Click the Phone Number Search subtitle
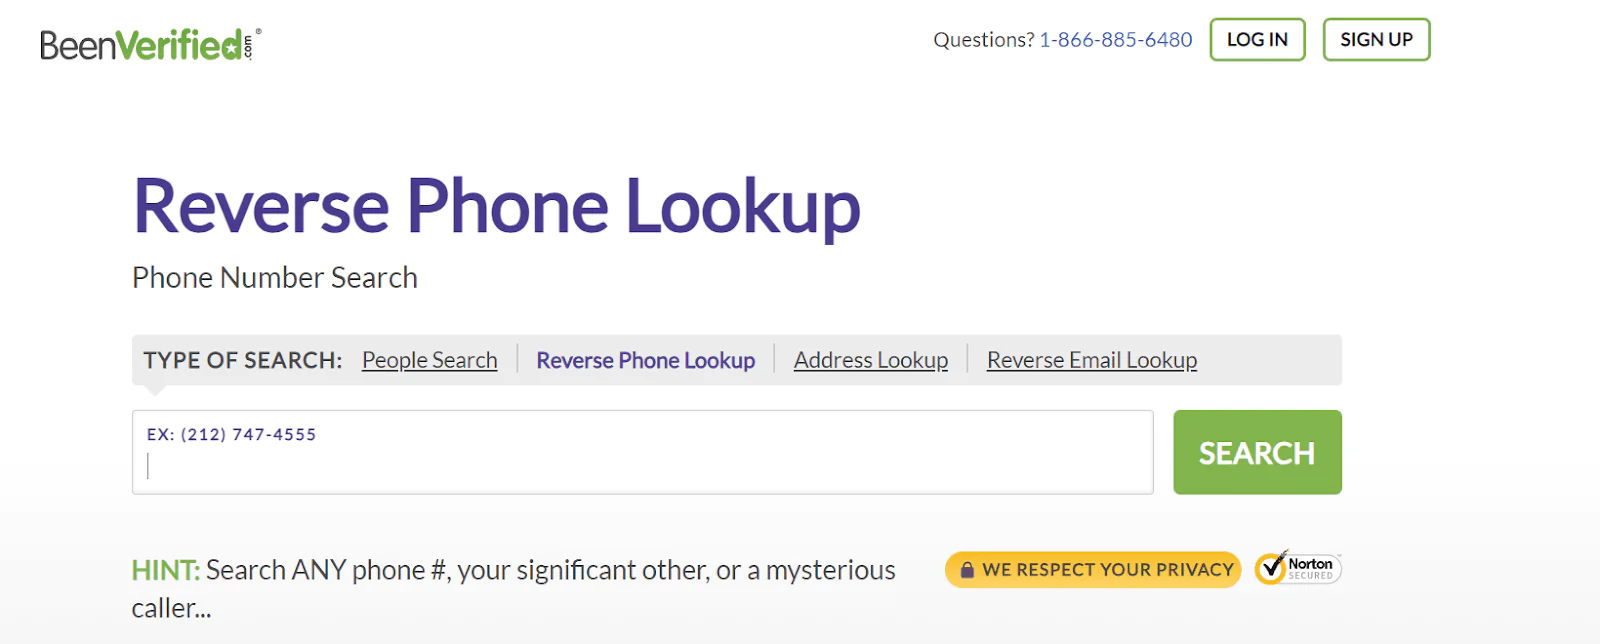The width and height of the screenshot is (1600, 644). coord(275,277)
